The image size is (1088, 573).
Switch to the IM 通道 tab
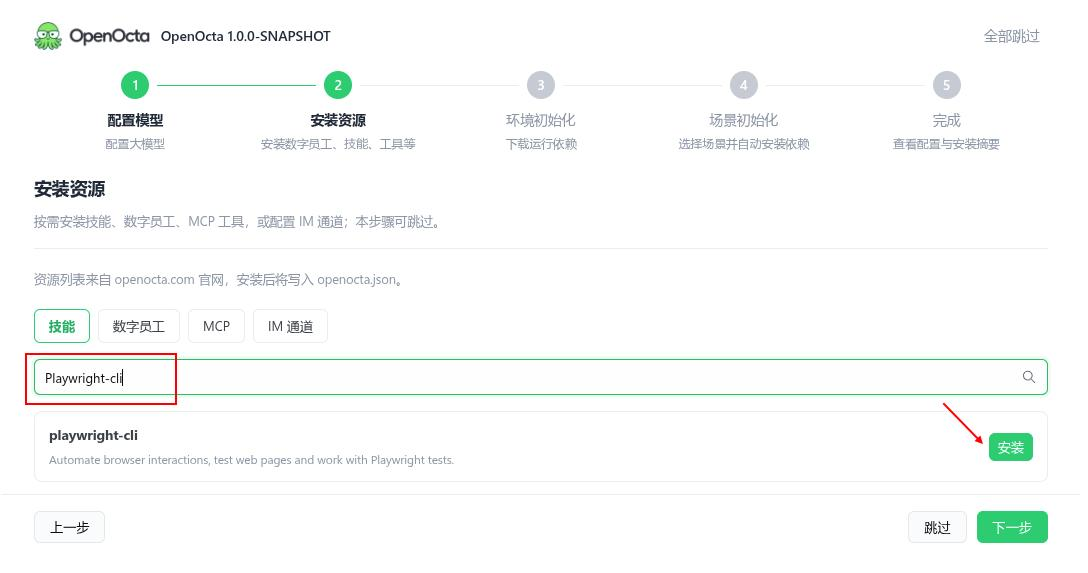point(290,326)
